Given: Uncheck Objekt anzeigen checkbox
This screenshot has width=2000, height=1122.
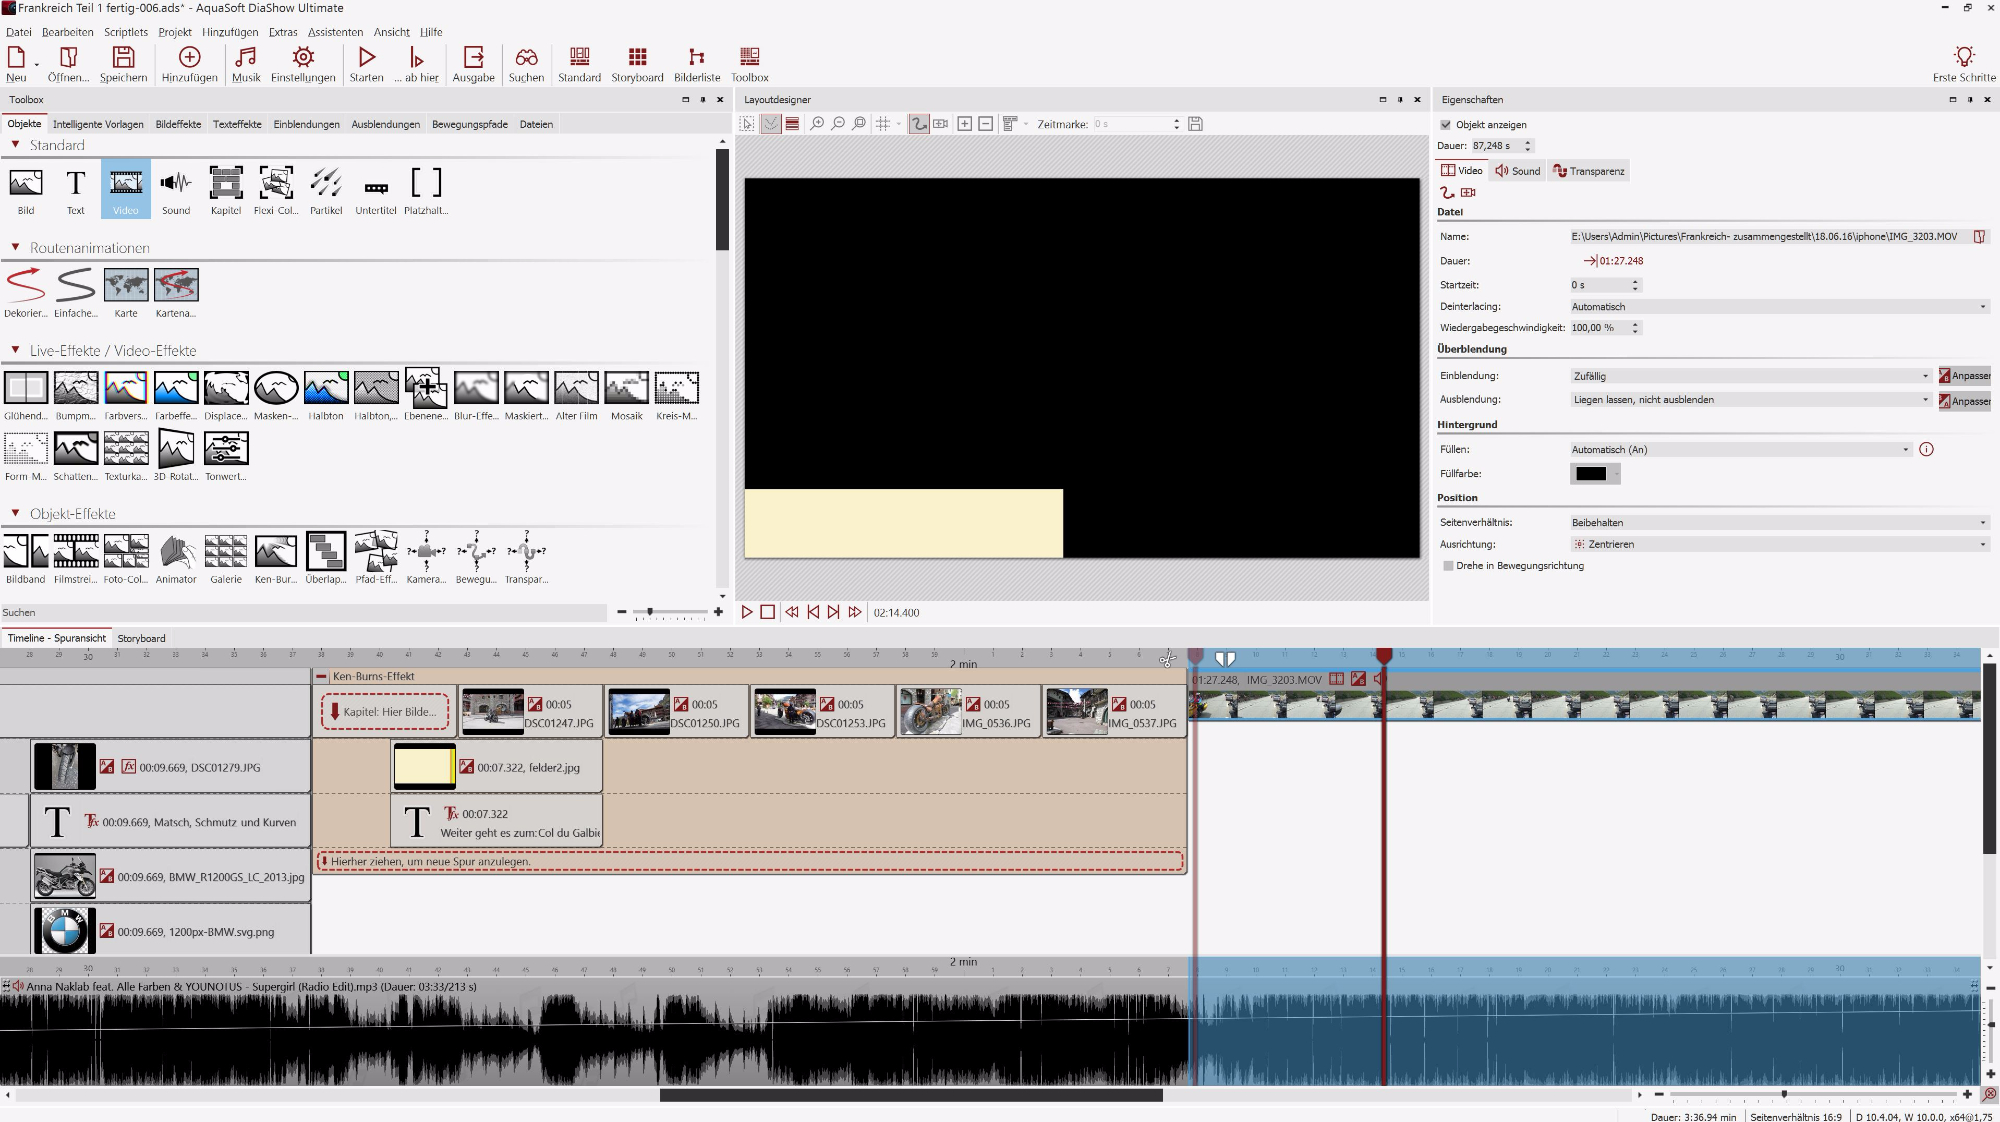Looking at the screenshot, I should [1445, 125].
